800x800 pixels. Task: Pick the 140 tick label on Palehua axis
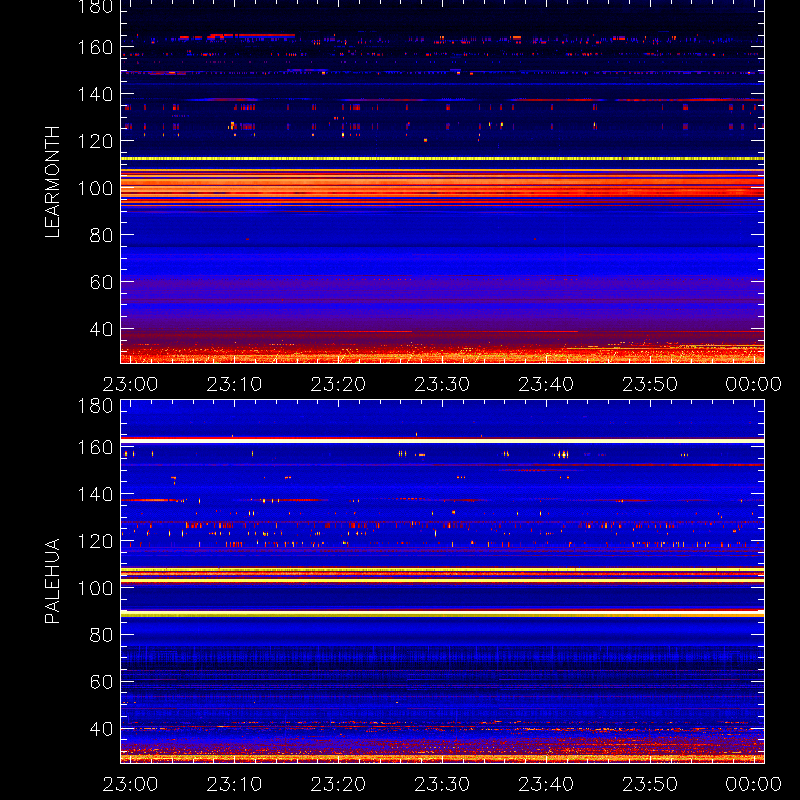[95, 494]
